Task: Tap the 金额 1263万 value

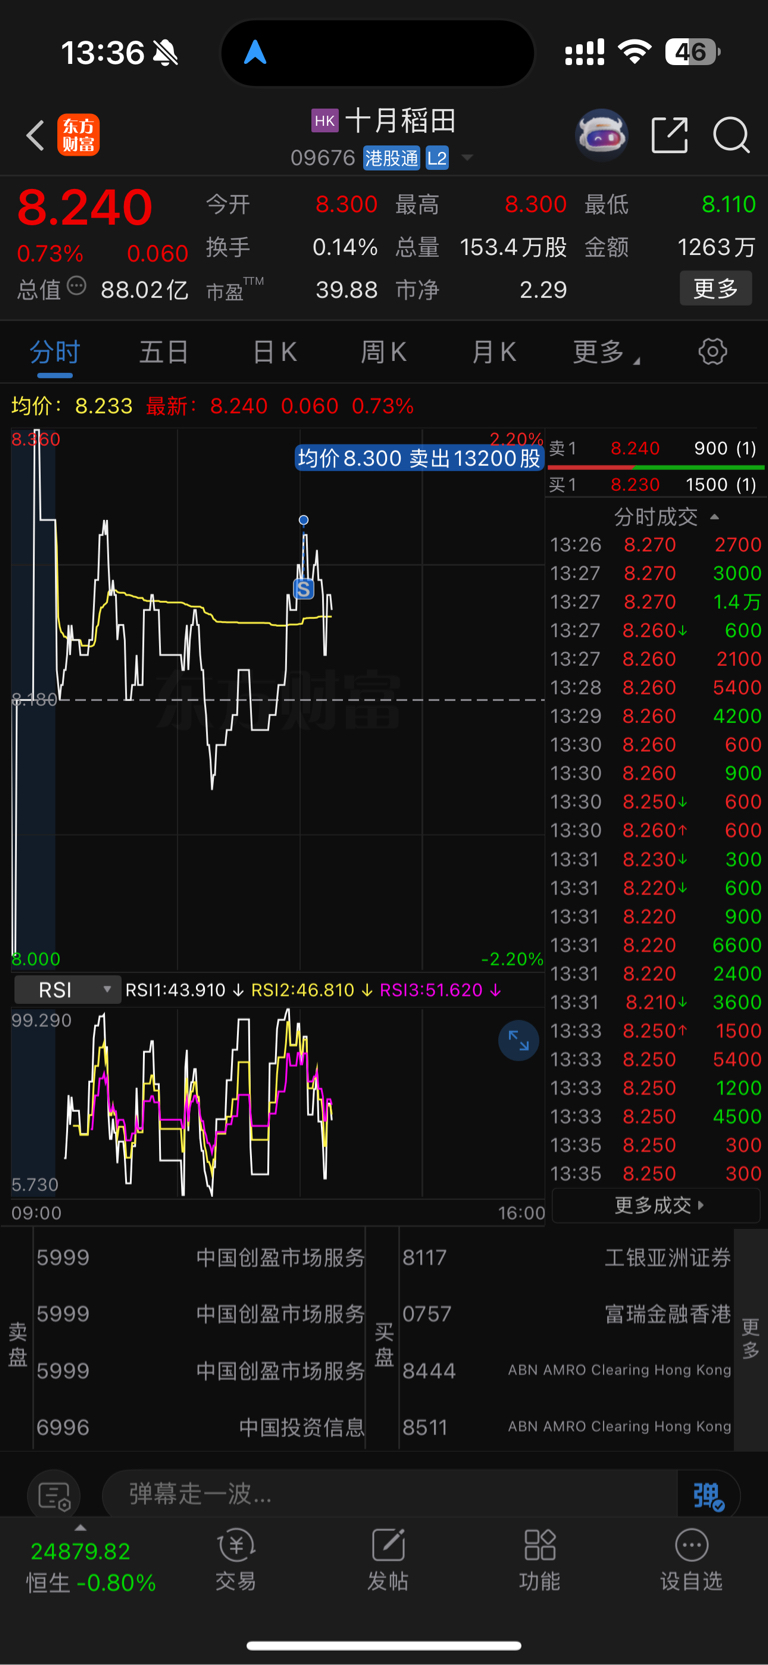Action: [716, 247]
